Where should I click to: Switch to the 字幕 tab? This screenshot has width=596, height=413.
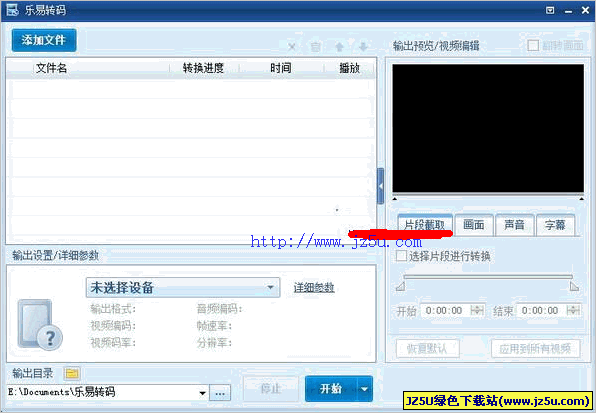click(x=555, y=225)
